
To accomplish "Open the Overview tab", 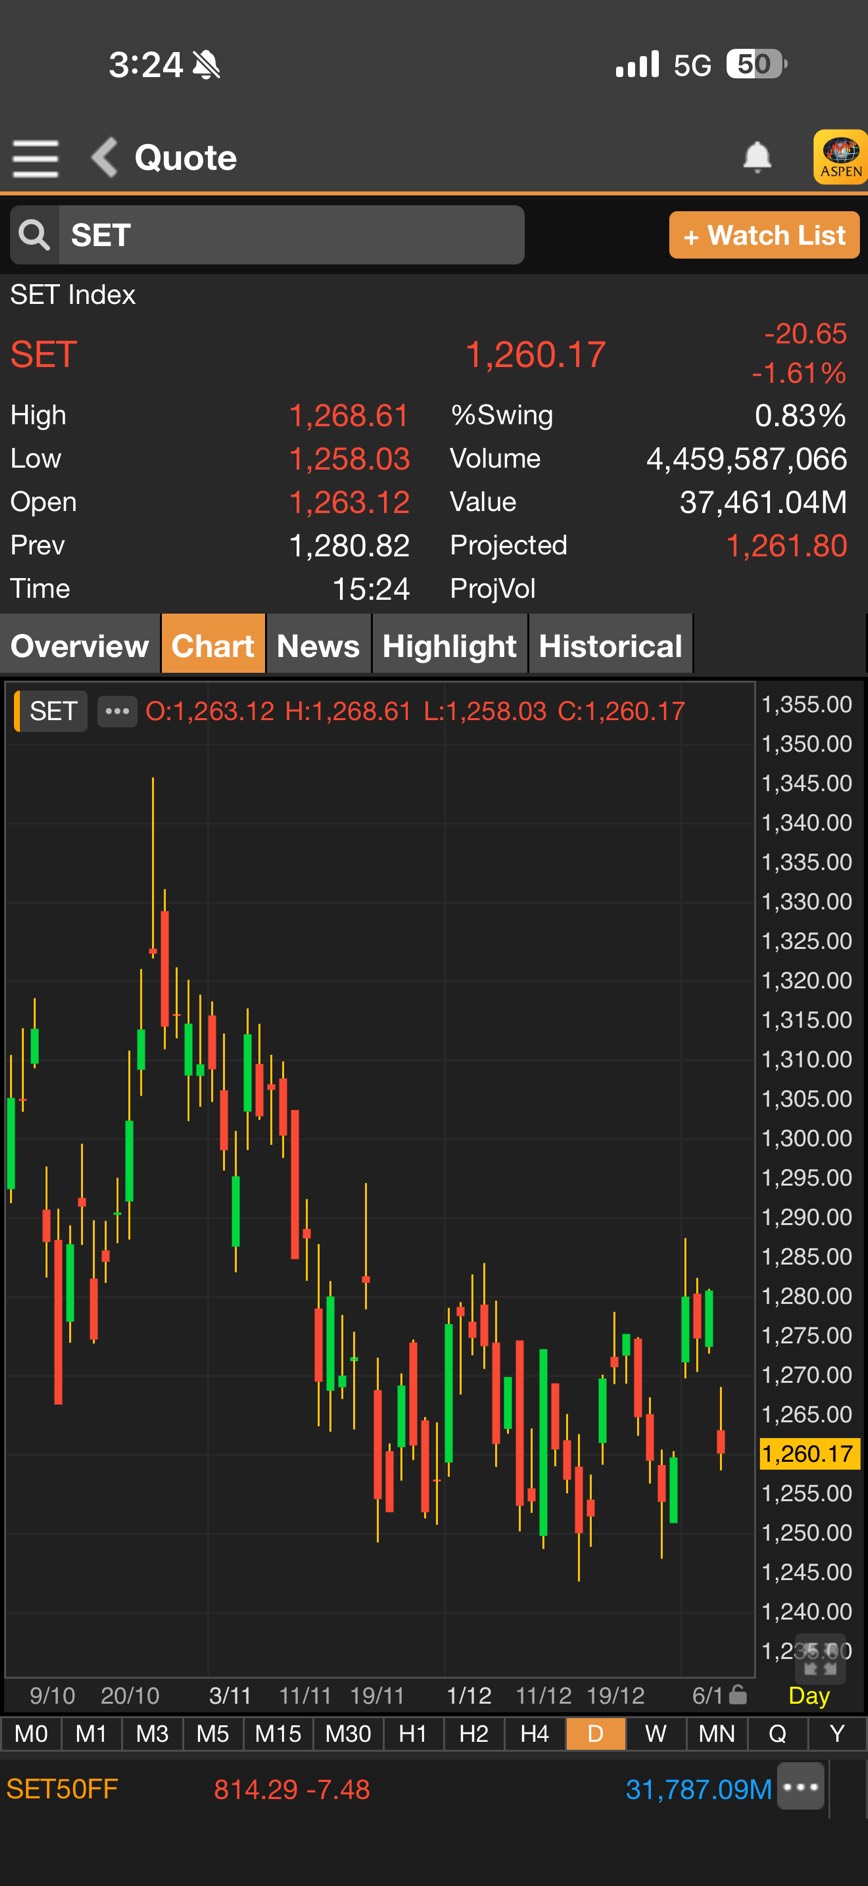I will pos(79,646).
